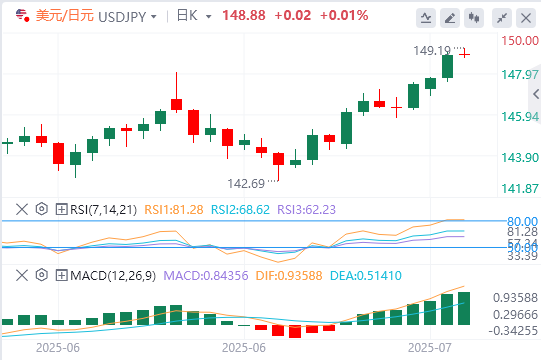
Task: Click the RSI1:81.28 value
Action: (x=174, y=210)
